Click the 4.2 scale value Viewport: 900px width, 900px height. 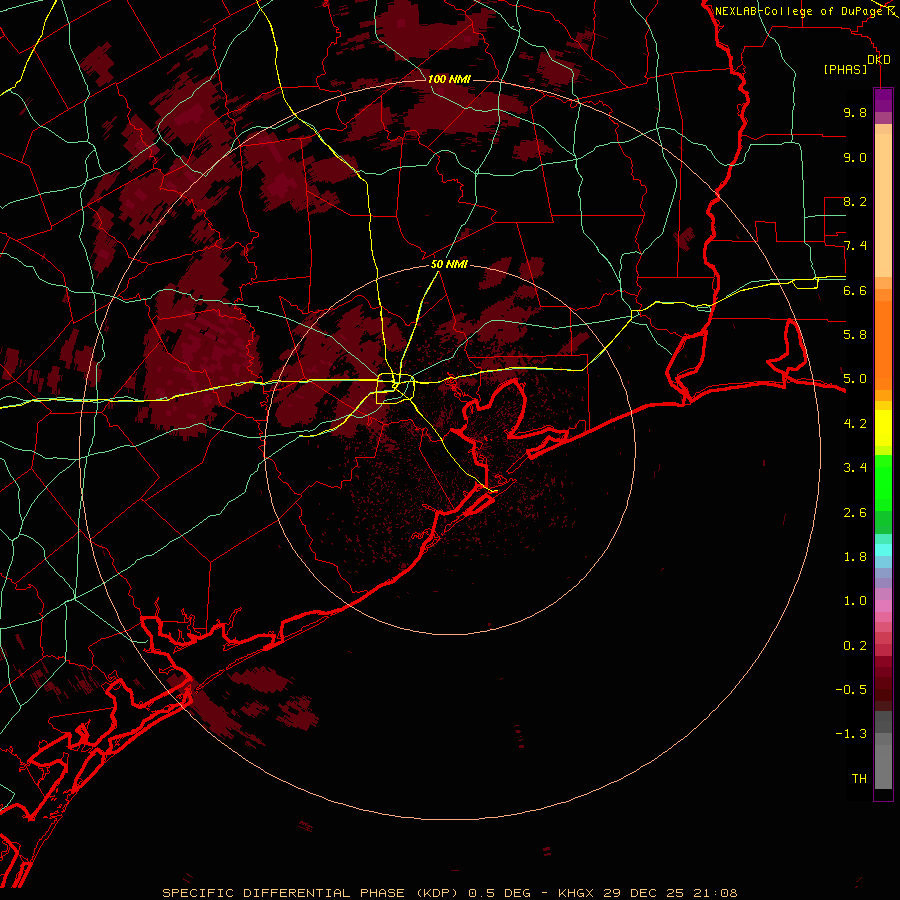pyautogui.click(x=855, y=424)
